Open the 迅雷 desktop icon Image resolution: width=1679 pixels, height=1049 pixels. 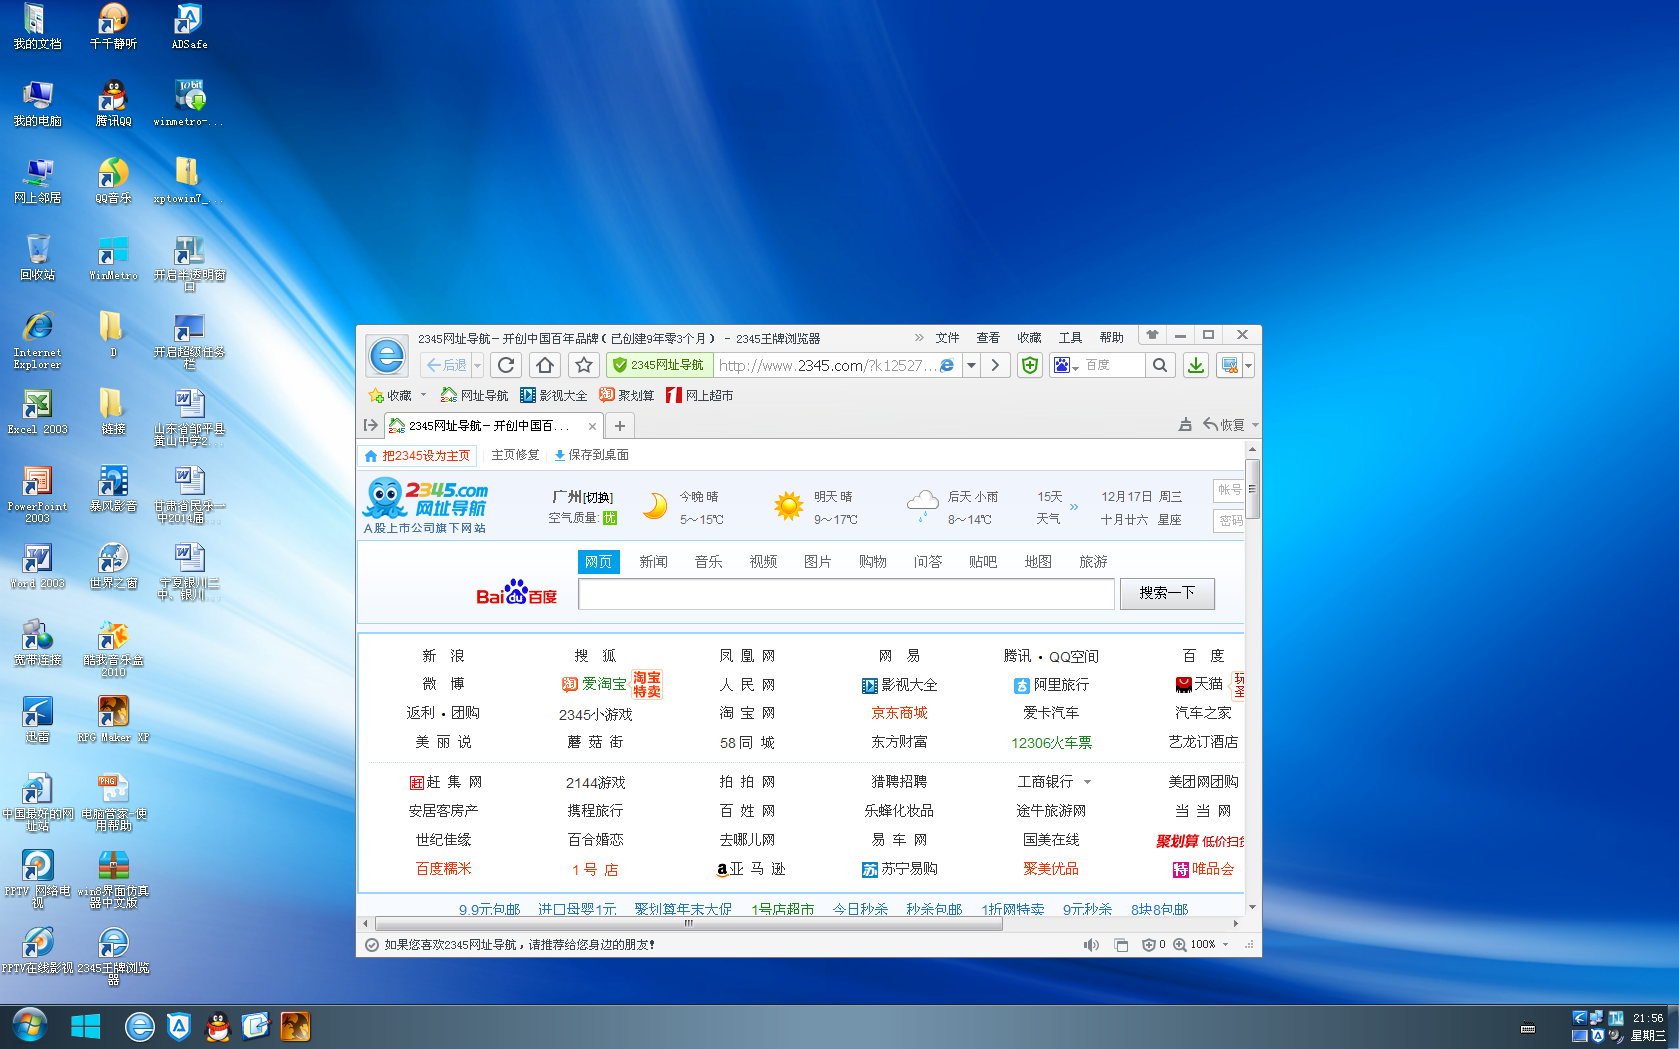pyautogui.click(x=37, y=720)
